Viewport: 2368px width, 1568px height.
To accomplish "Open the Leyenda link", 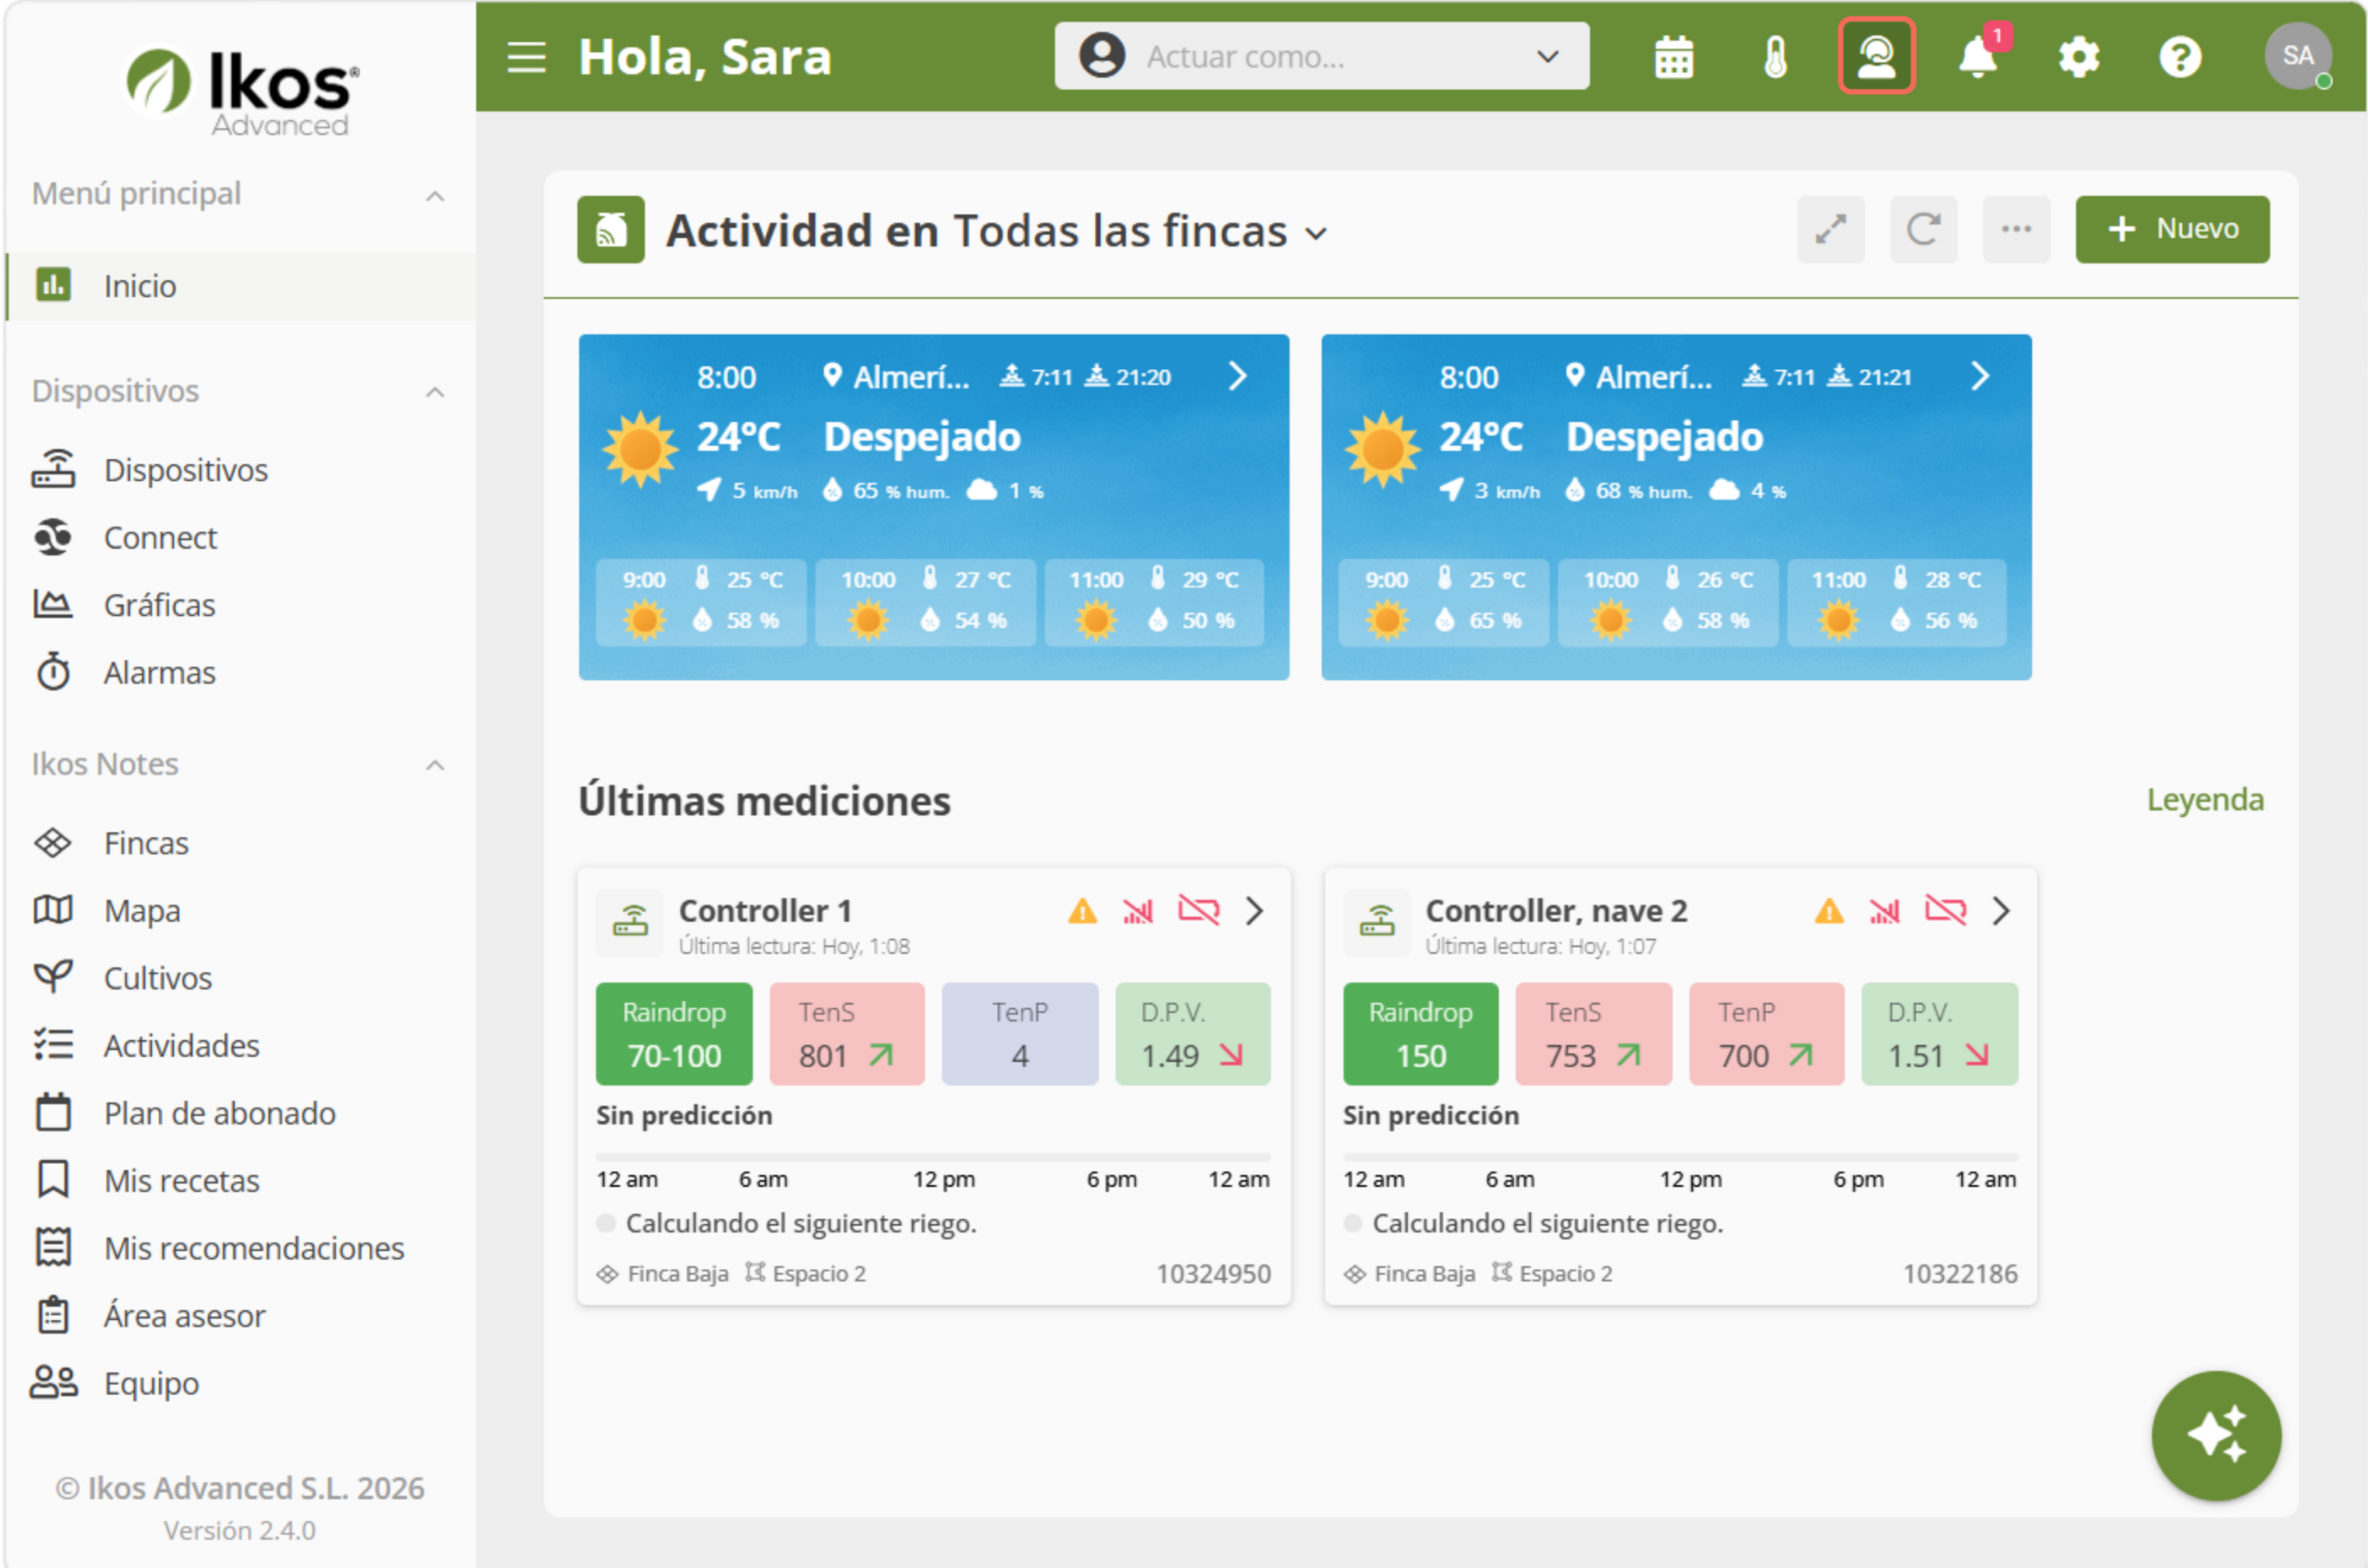I will (2205, 800).
